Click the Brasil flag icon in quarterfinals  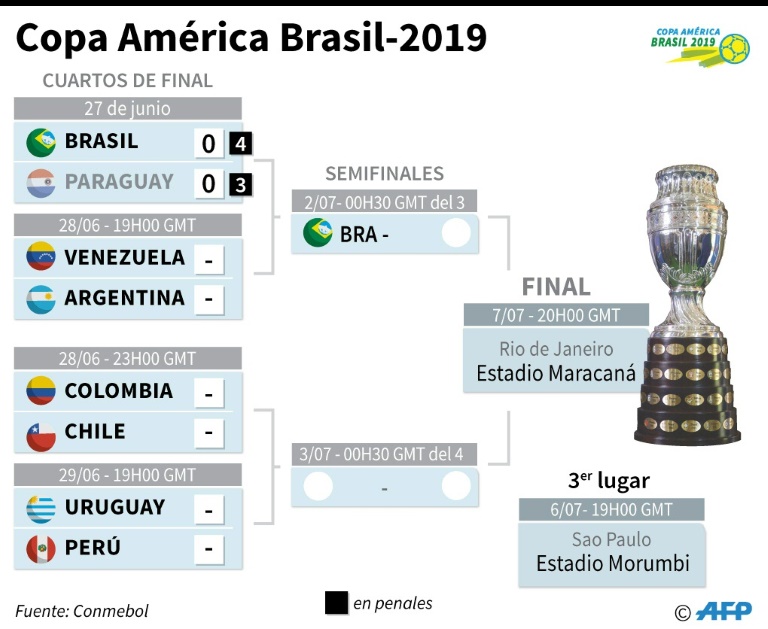click(x=41, y=143)
